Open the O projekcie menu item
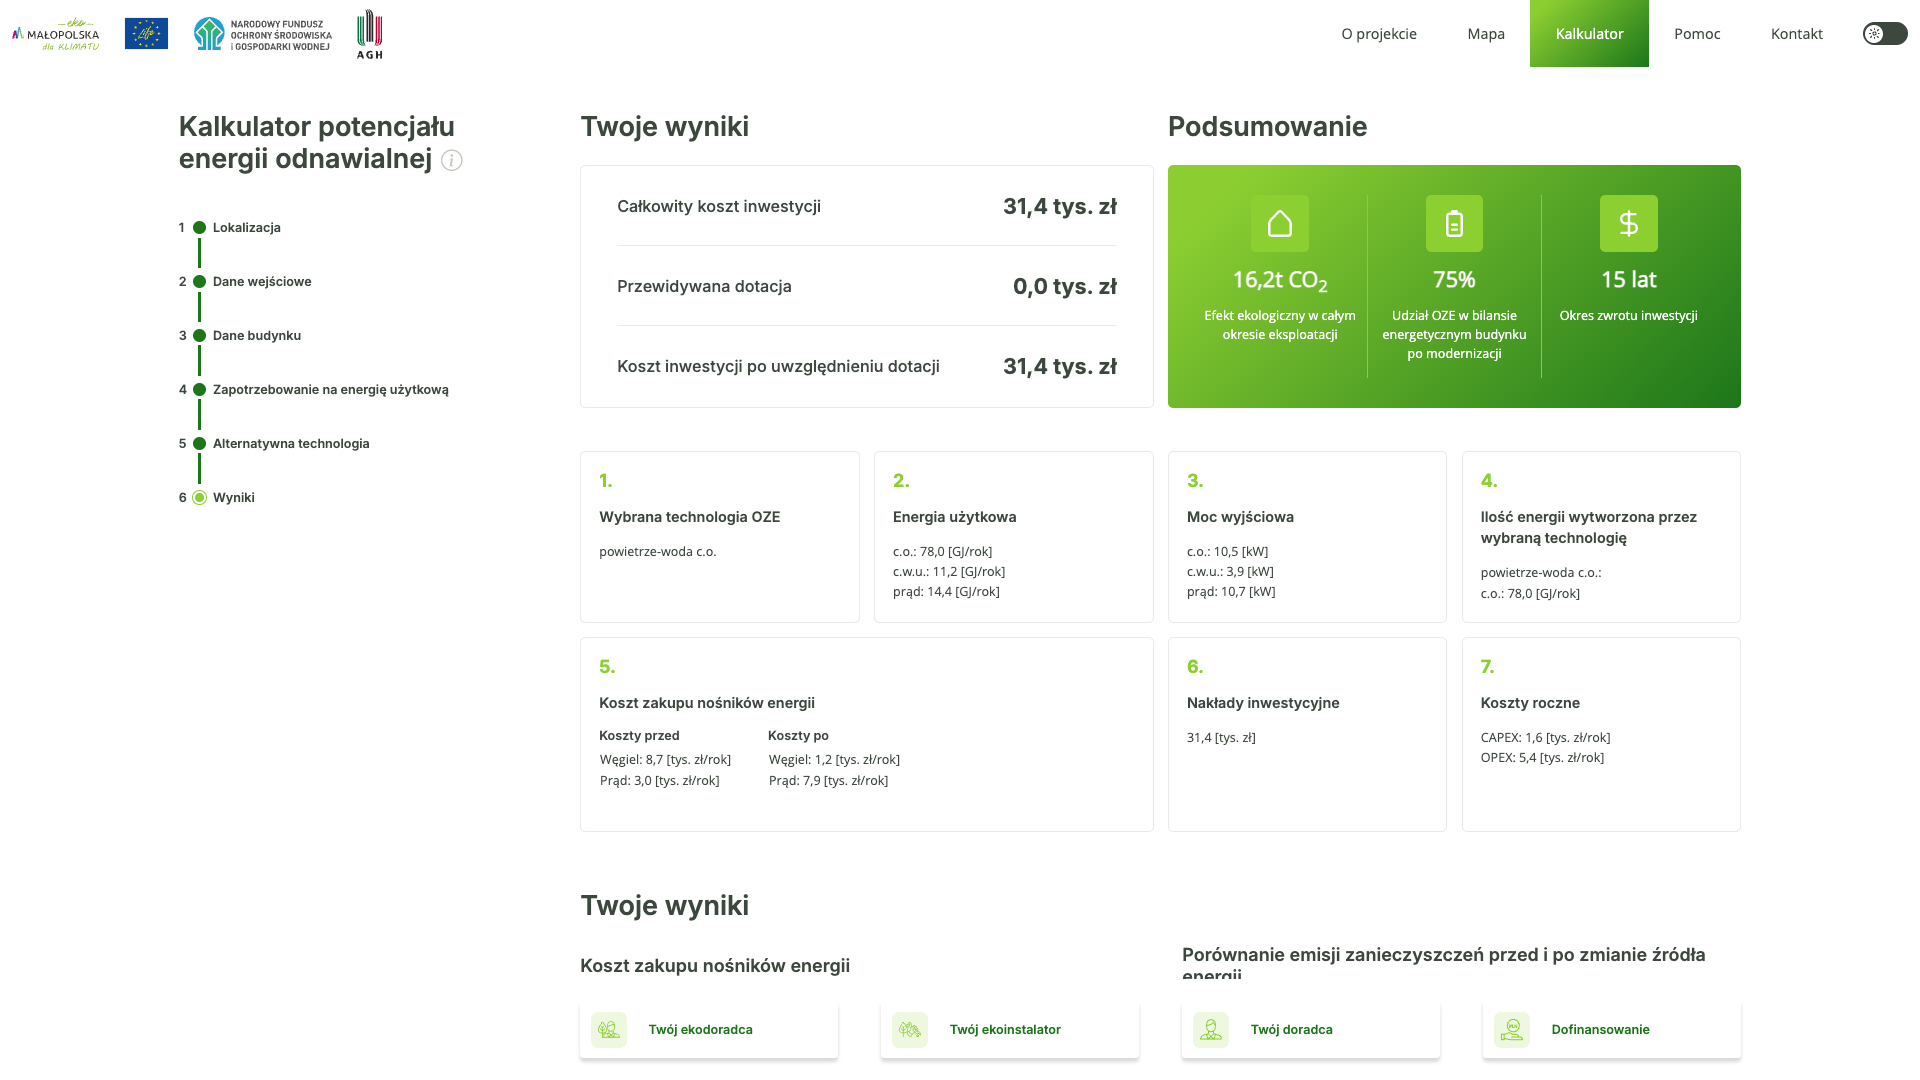This screenshot has width=1920, height=1080. tap(1379, 34)
